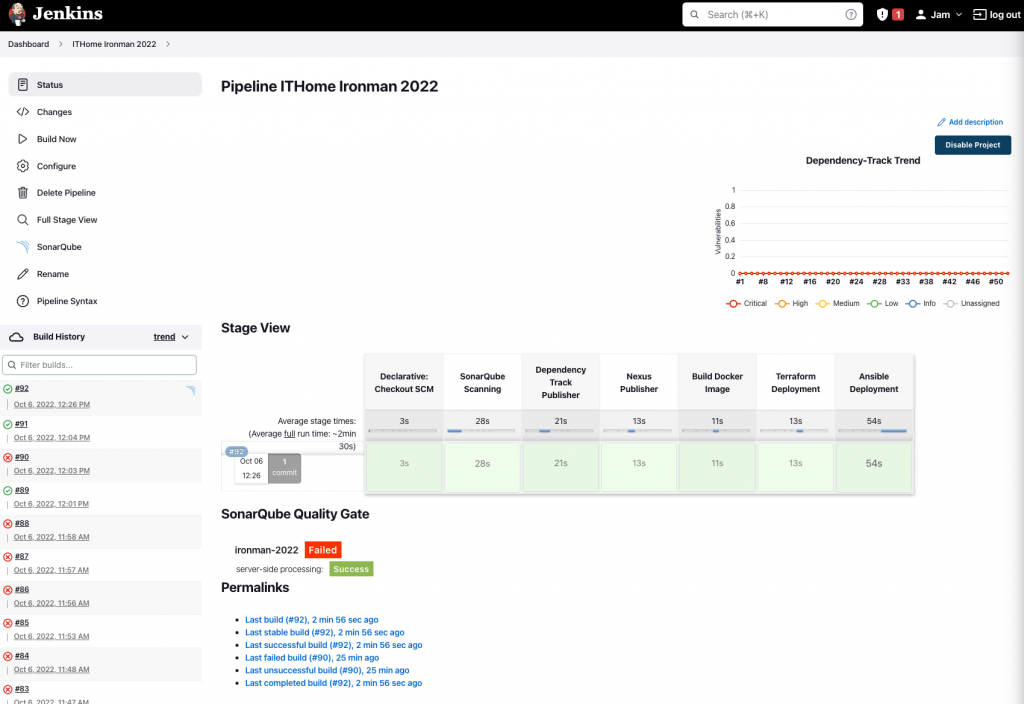The image size is (1024, 704).
Task: Toggle the Critical series in chart legend
Action: click(746, 304)
